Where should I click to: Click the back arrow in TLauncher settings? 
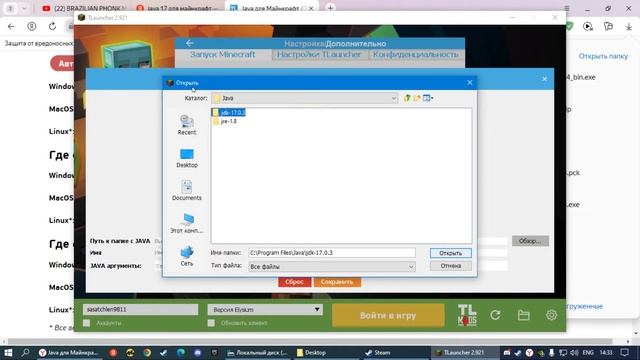click(x=189, y=43)
